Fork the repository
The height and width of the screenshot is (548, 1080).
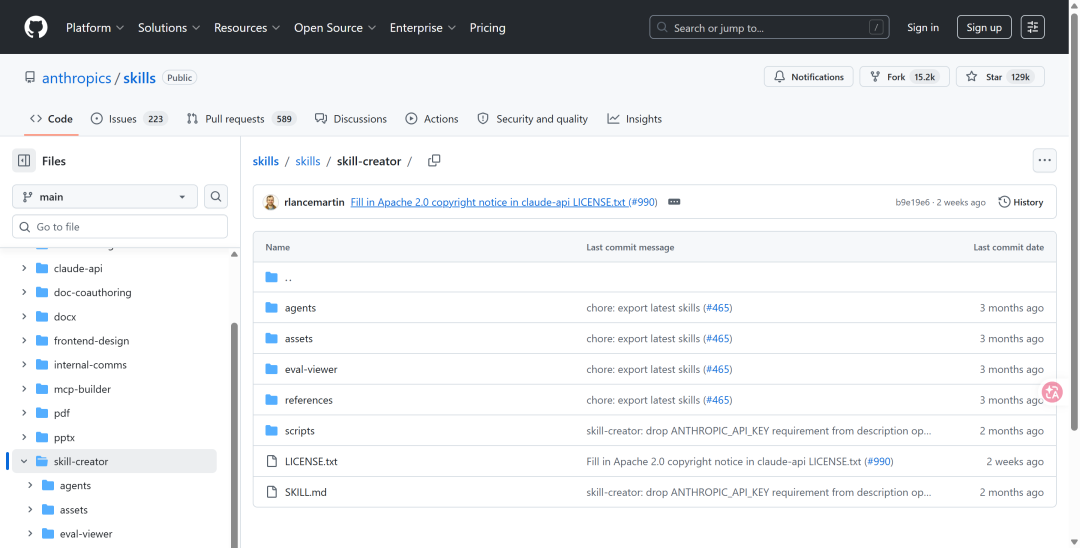point(904,77)
